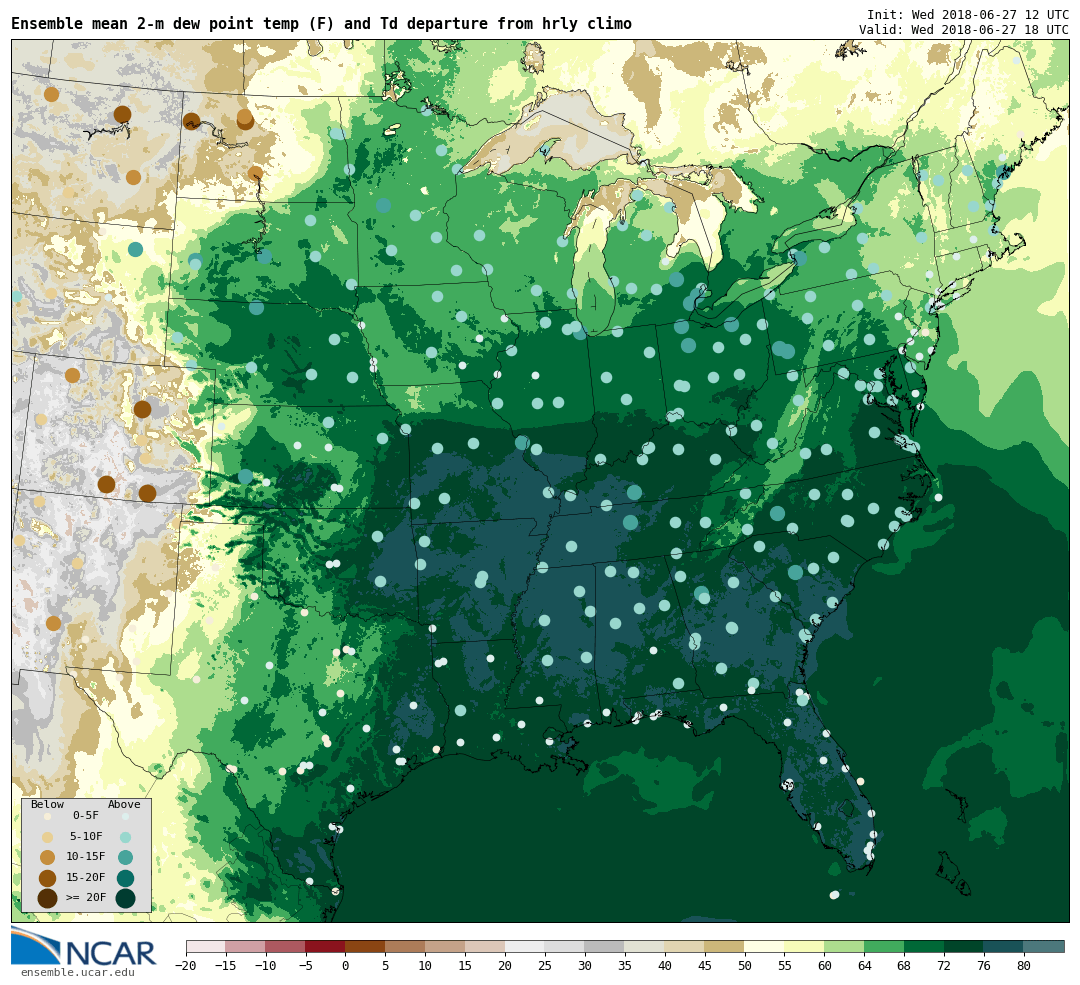Pick the 55 to 60 yellow swatch
The image size is (1080, 985).
click(804, 946)
